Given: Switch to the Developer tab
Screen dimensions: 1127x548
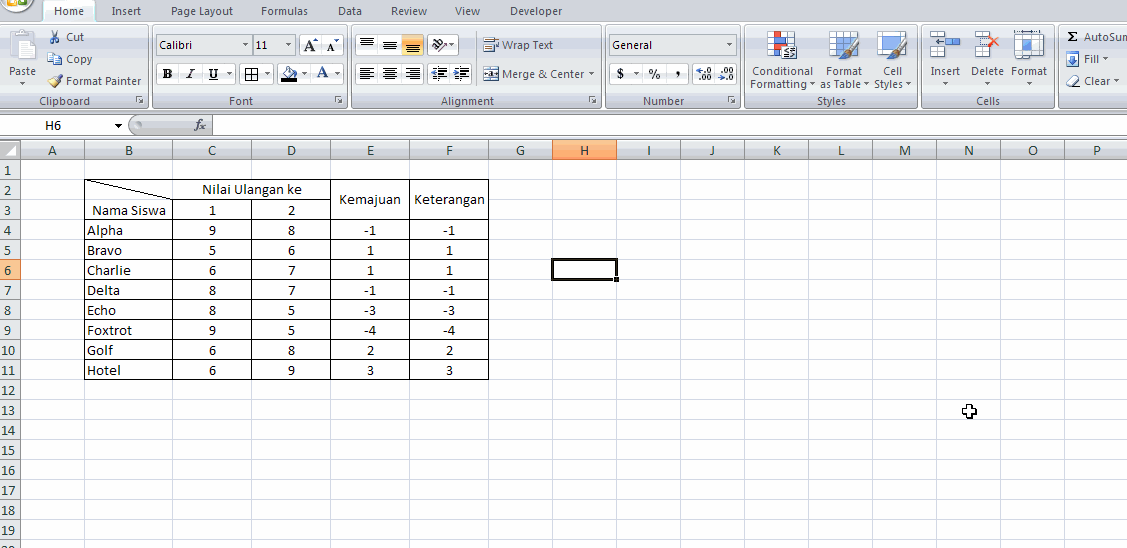Looking at the screenshot, I should tap(536, 11).
